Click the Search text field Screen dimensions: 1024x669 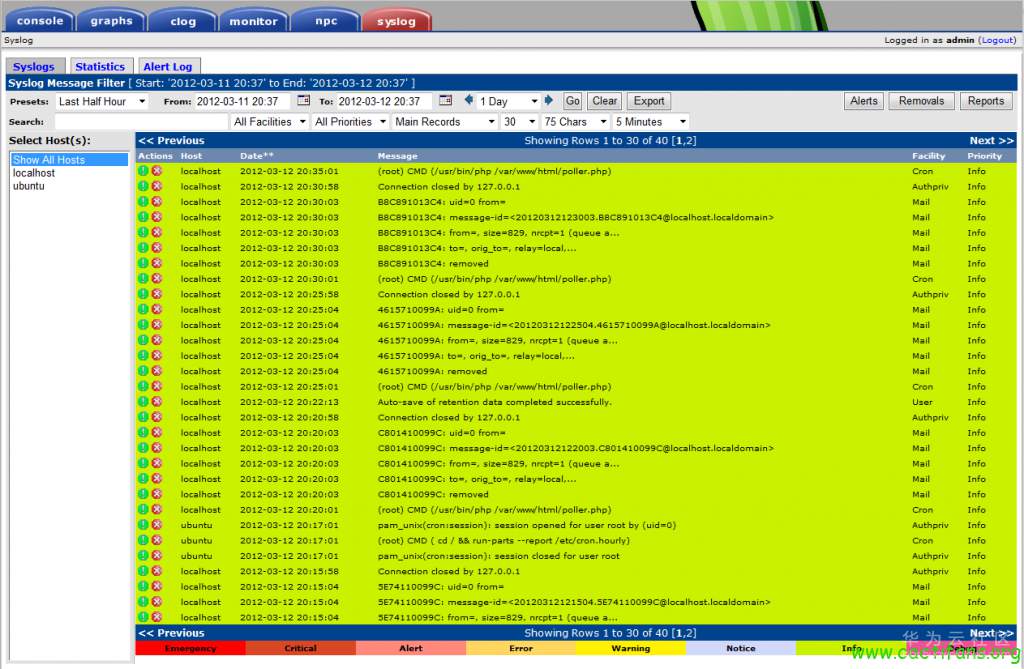[140, 122]
